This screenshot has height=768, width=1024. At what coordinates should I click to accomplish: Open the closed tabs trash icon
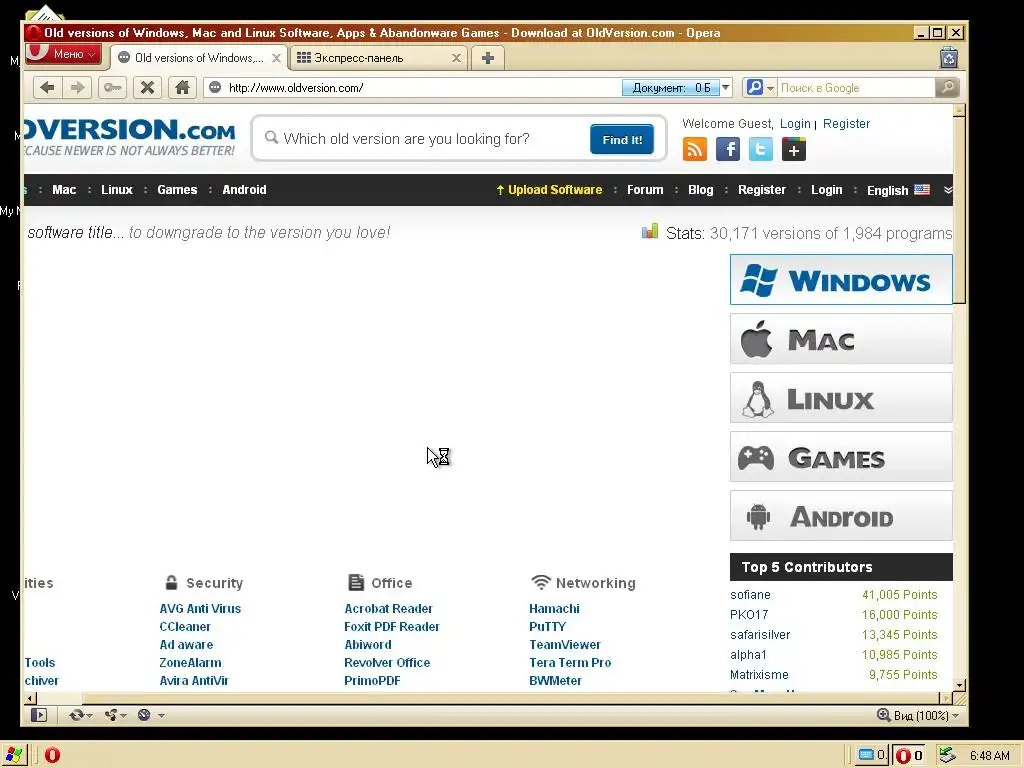pyautogui.click(x=949, y=58)
